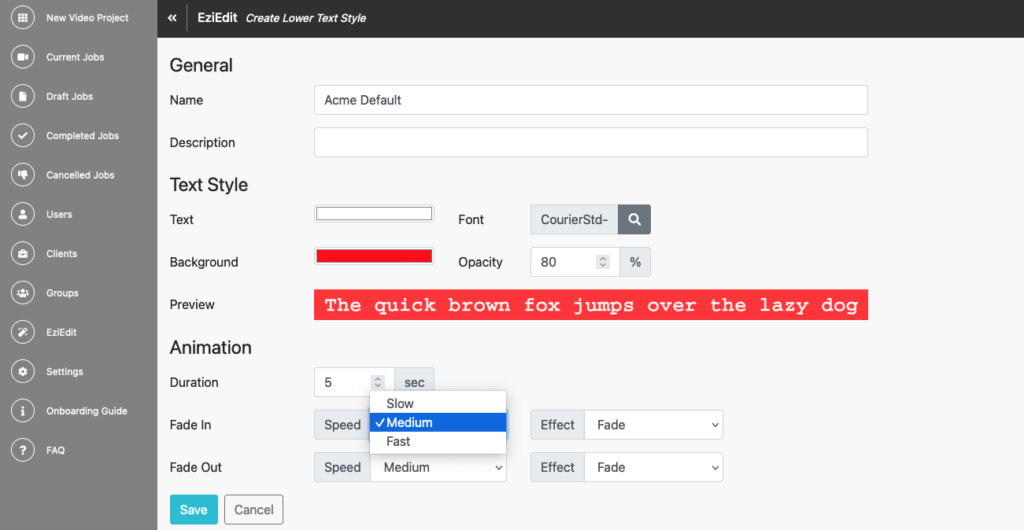Click the Draft Jobs document icon
Viewport: 1024px width, 530px height.
tap(23, 97)
